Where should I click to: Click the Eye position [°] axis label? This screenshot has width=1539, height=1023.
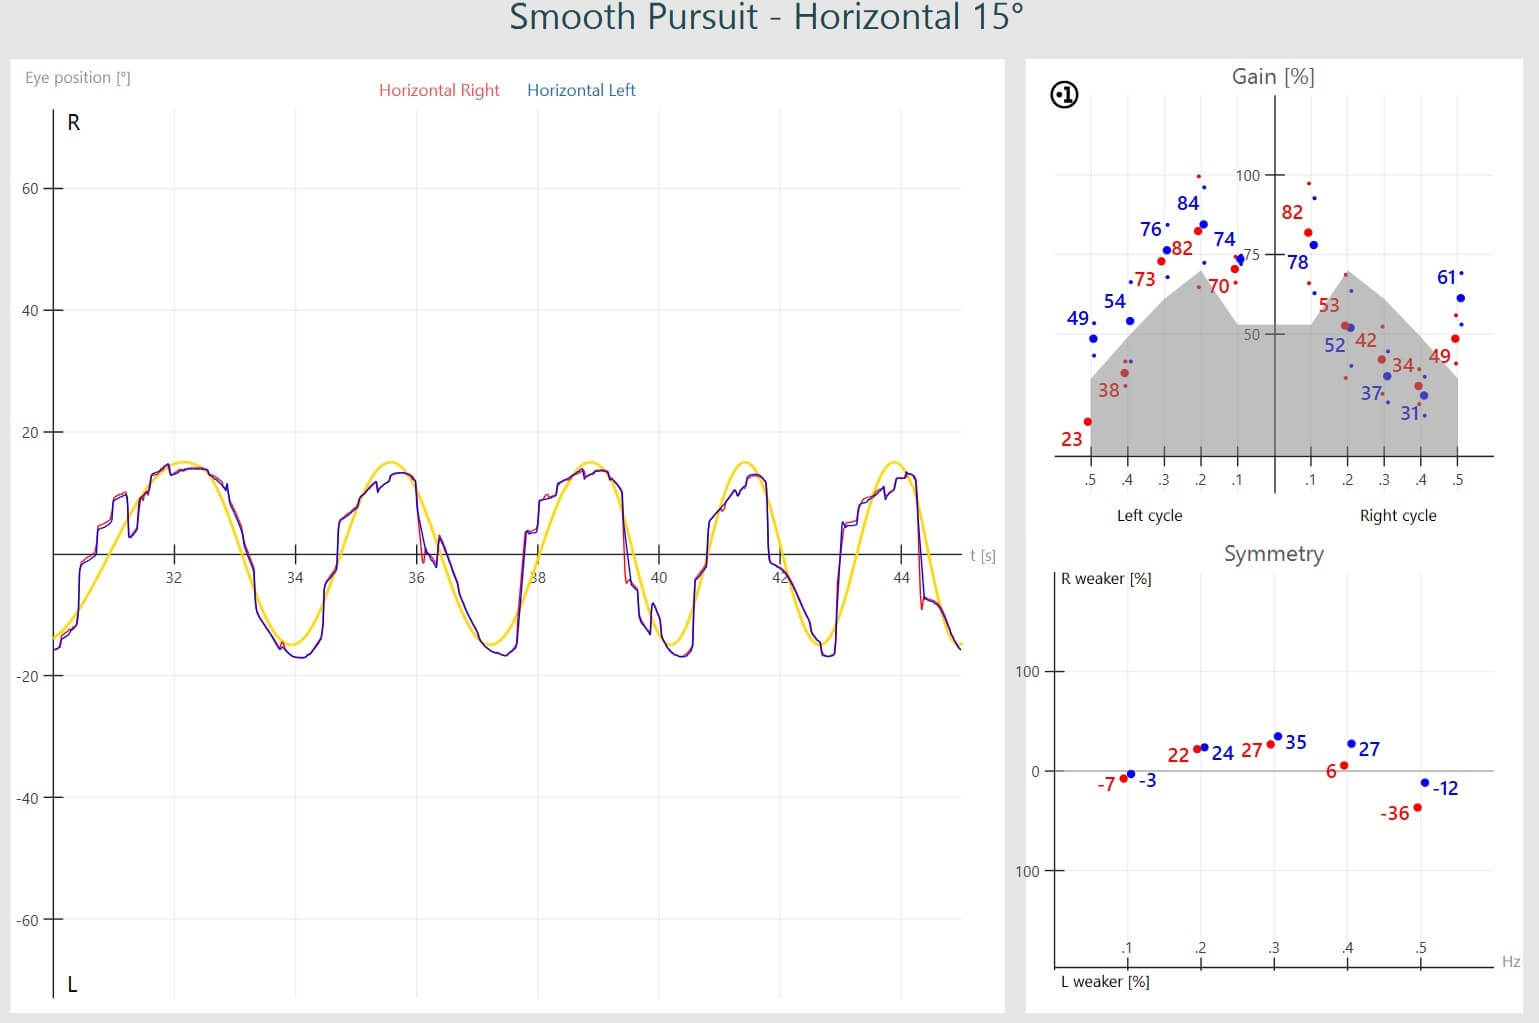pyautogui.click(x=78, y=78)
